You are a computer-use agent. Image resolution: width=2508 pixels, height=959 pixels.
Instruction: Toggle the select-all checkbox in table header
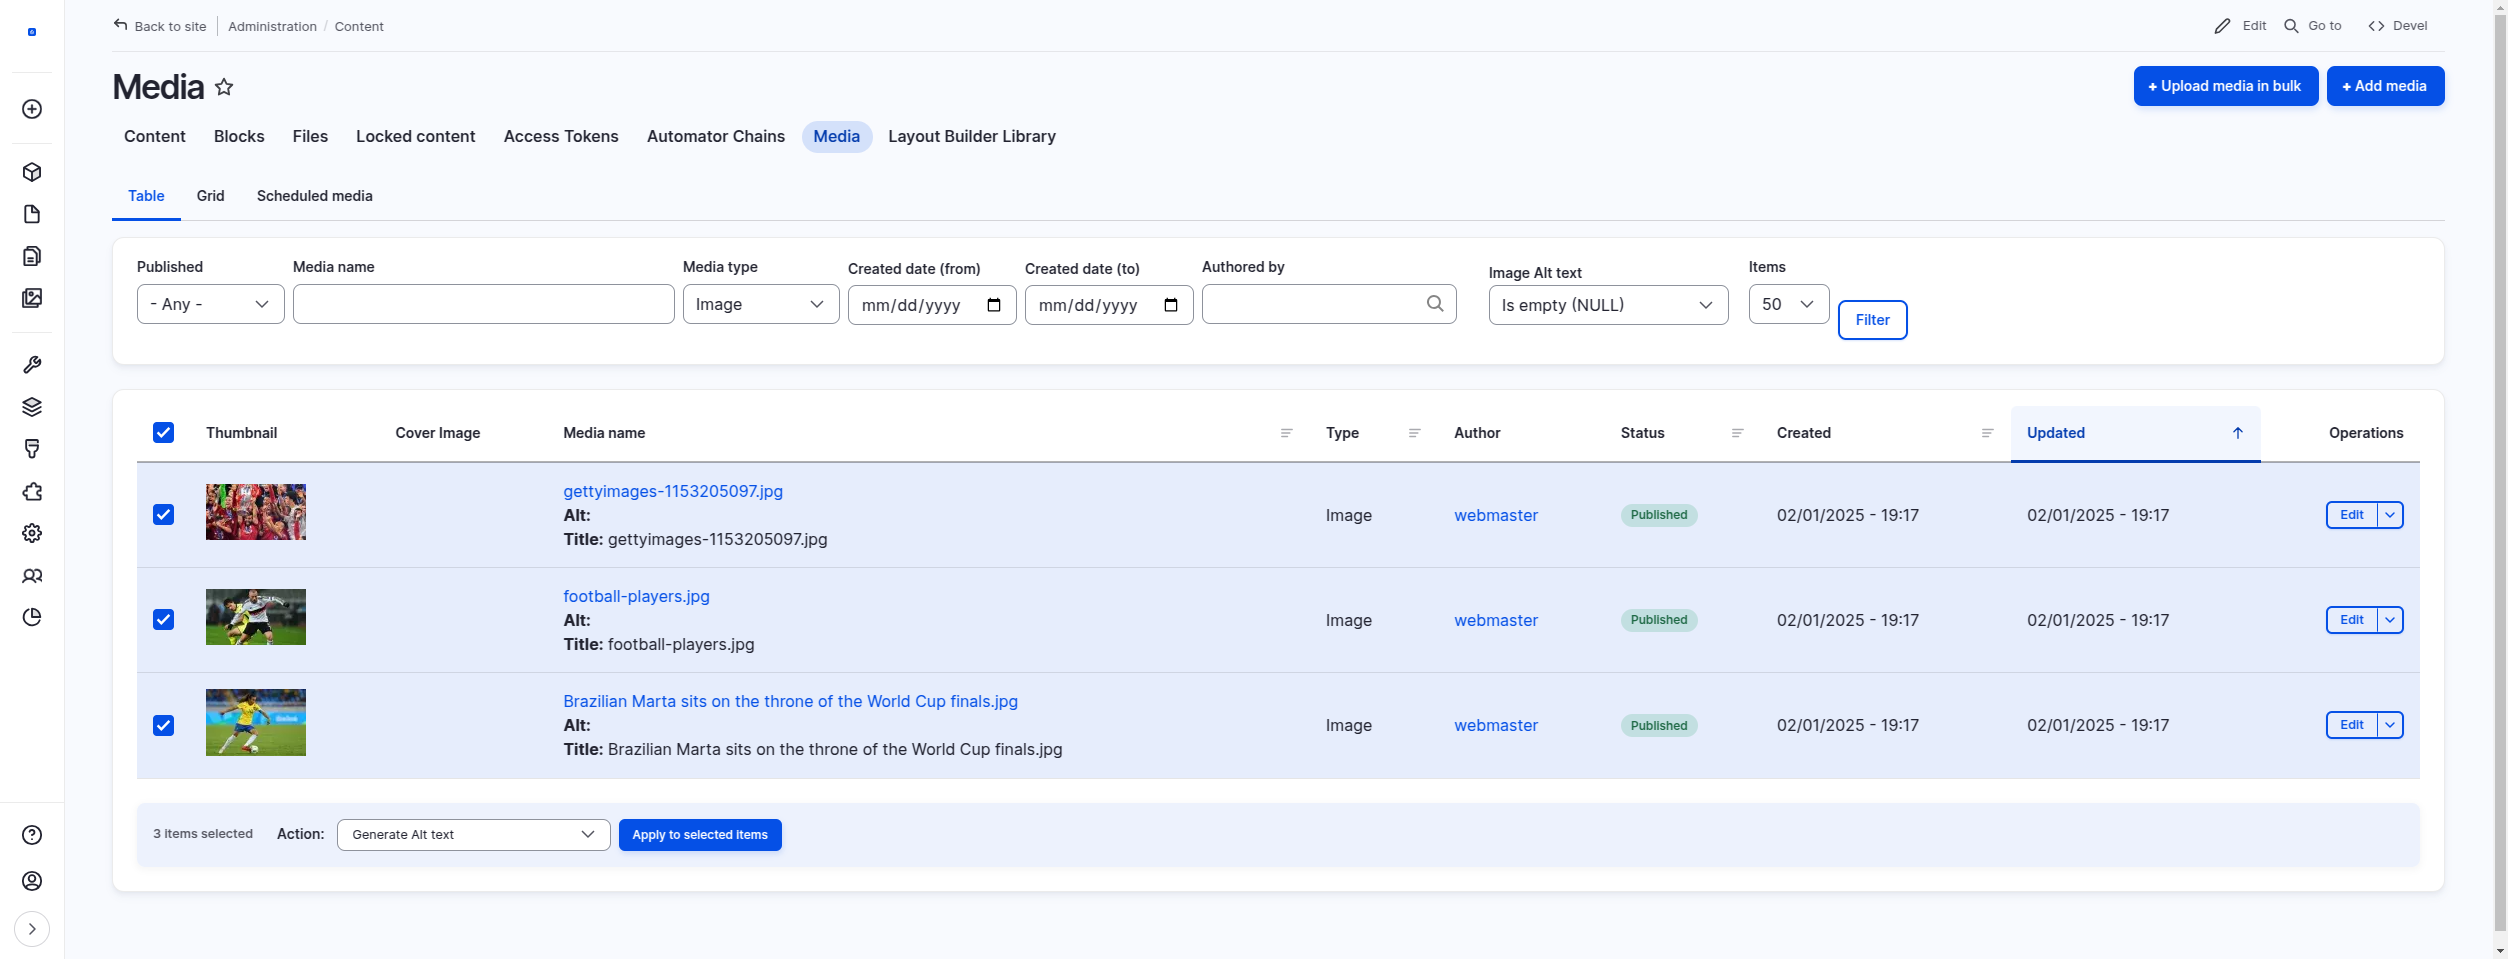coord(164,432)
